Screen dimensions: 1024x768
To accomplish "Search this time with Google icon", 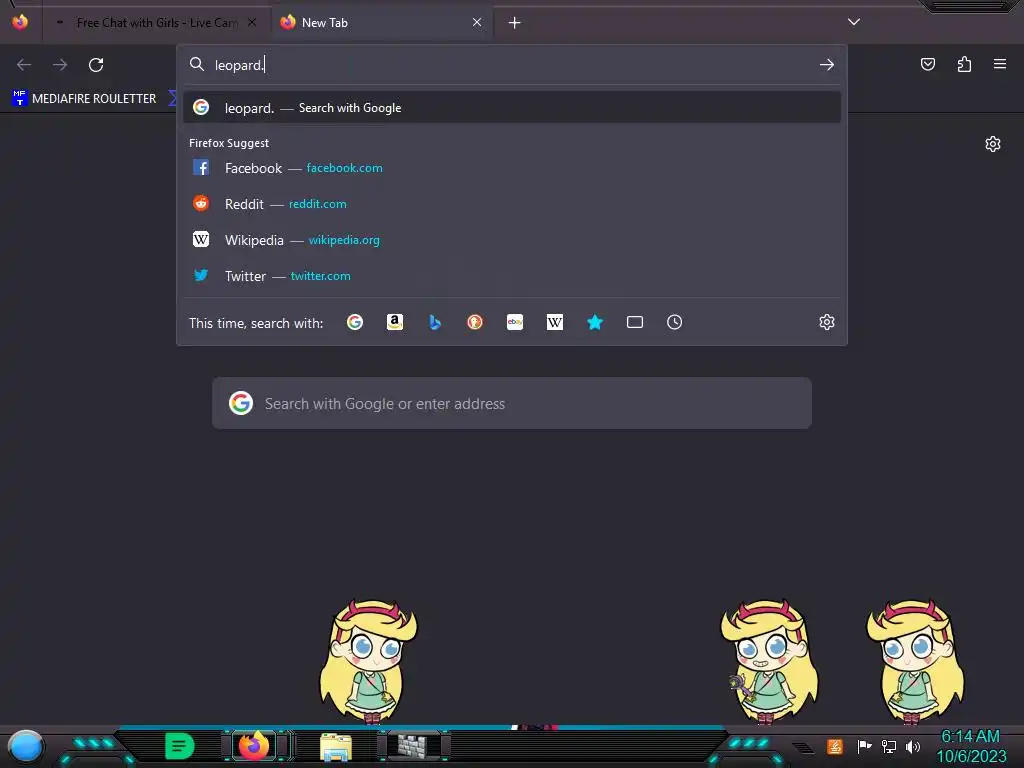I will click(x=355, y=322).
